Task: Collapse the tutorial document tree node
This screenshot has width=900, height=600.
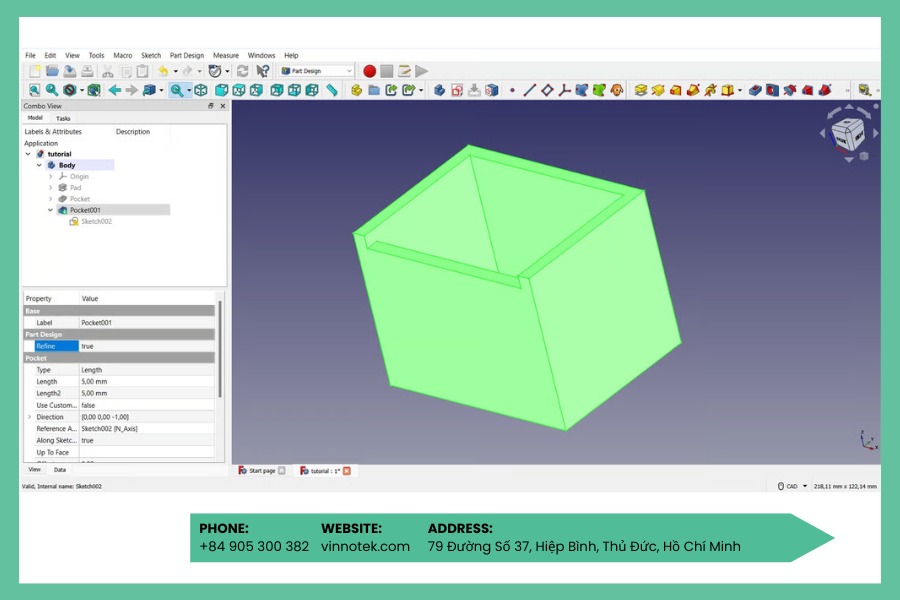Action: [x=28, y=154]
